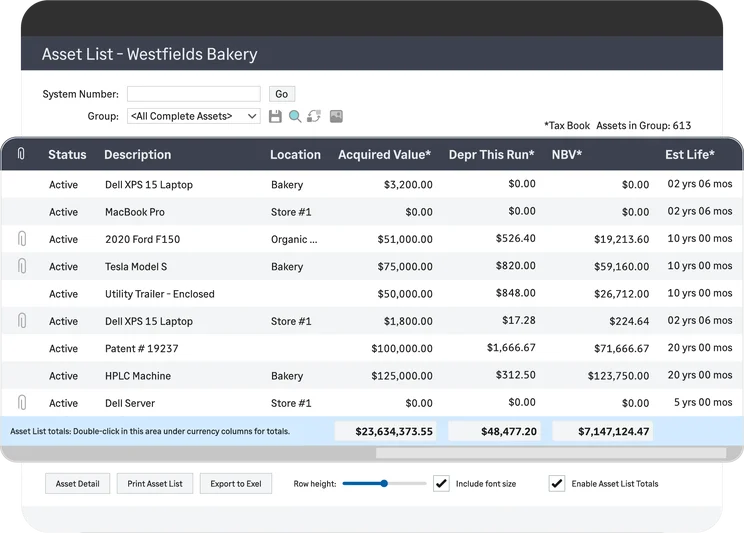Image resolution: width=744 pixels, height=533 pixels.
Task: Sort by the Acquired Value column header
Action: pyautogui.click(x=384, y=155)
